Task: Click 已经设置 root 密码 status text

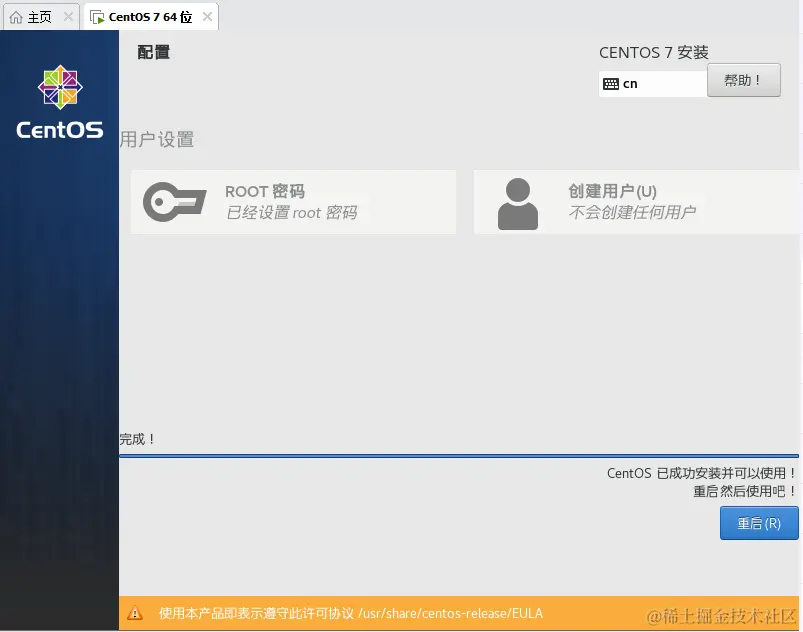Action: coord(291,213)
